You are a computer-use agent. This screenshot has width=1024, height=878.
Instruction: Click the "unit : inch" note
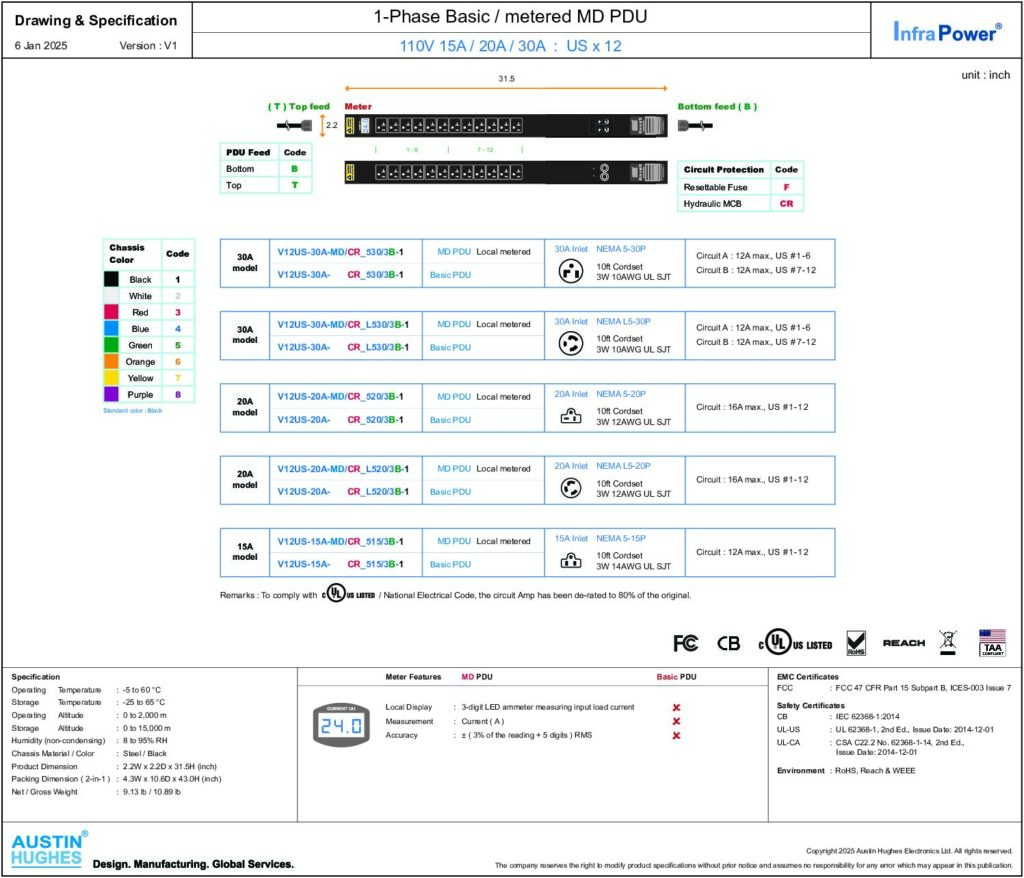(x=985, y=74)
